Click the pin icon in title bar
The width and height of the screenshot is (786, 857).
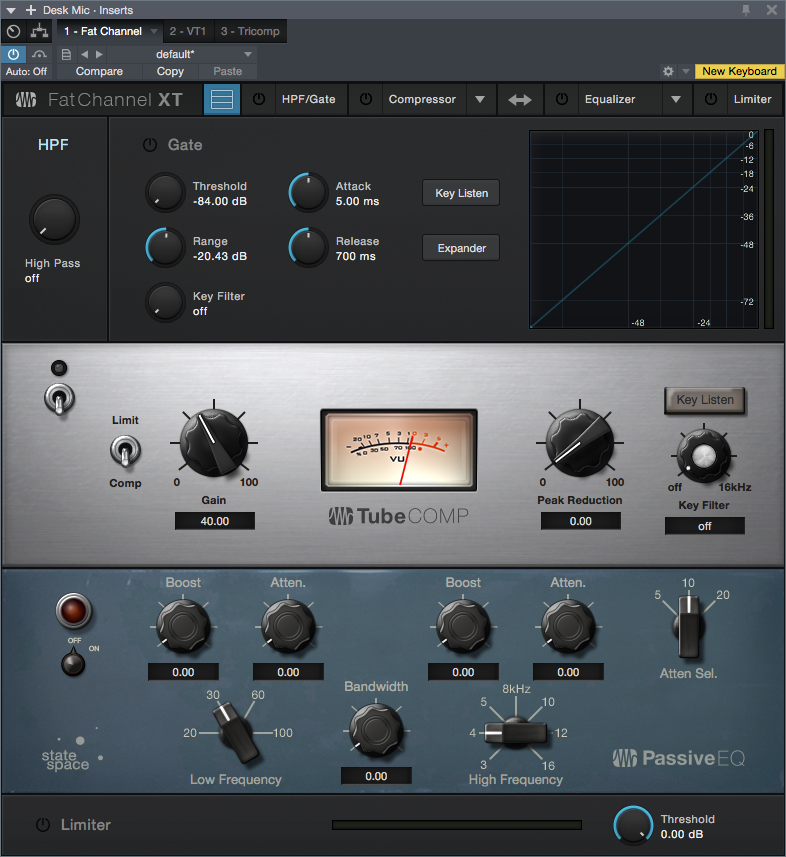[x=746, y=9]
